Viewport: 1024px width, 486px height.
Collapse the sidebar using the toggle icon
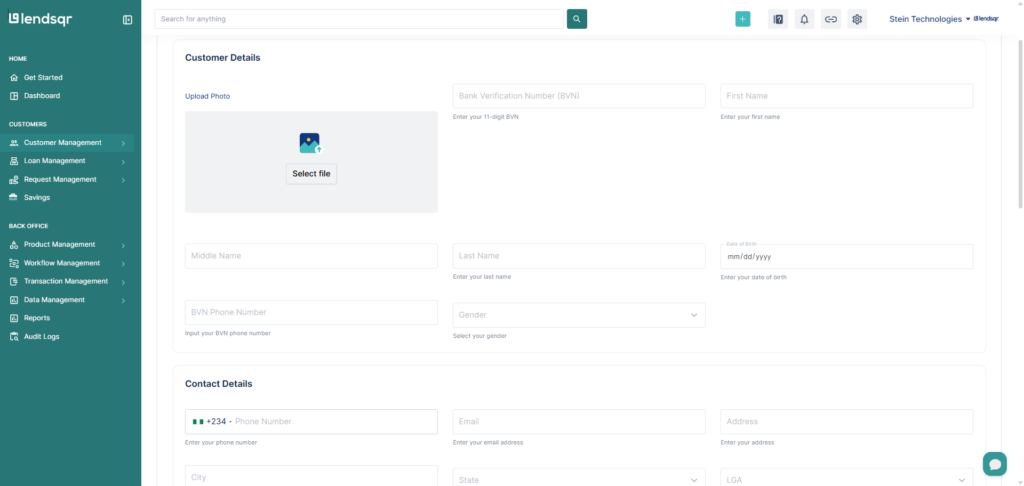click(x=127, y=19)
